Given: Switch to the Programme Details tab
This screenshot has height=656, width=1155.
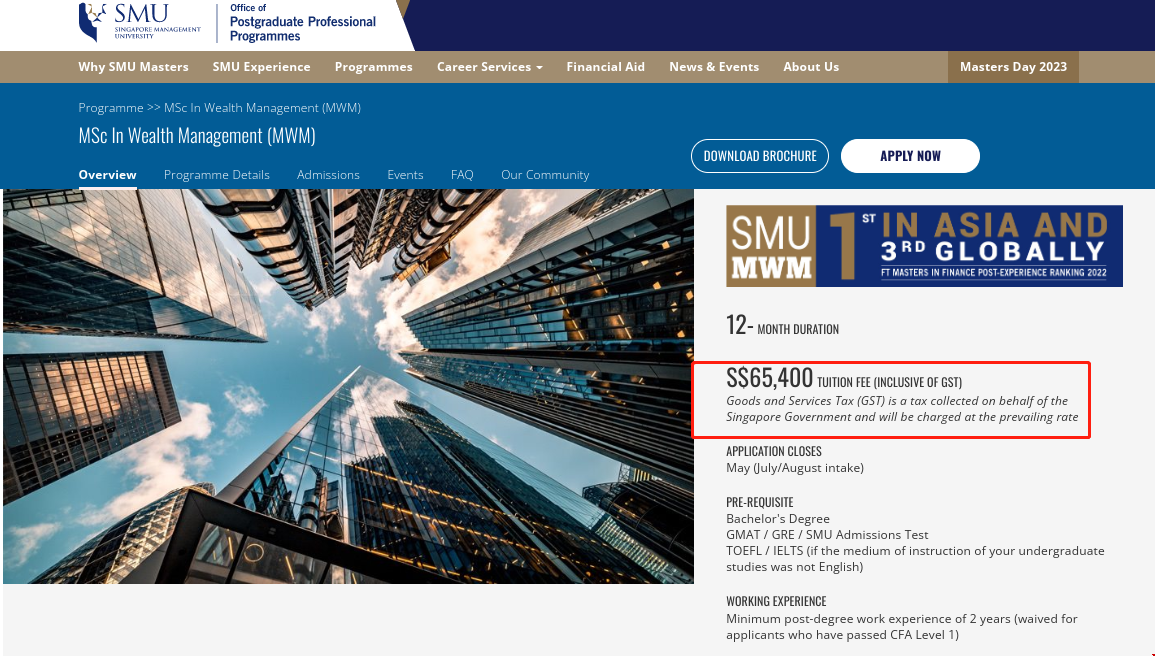Looking at the screenshot, I should [x=217, y=174].
